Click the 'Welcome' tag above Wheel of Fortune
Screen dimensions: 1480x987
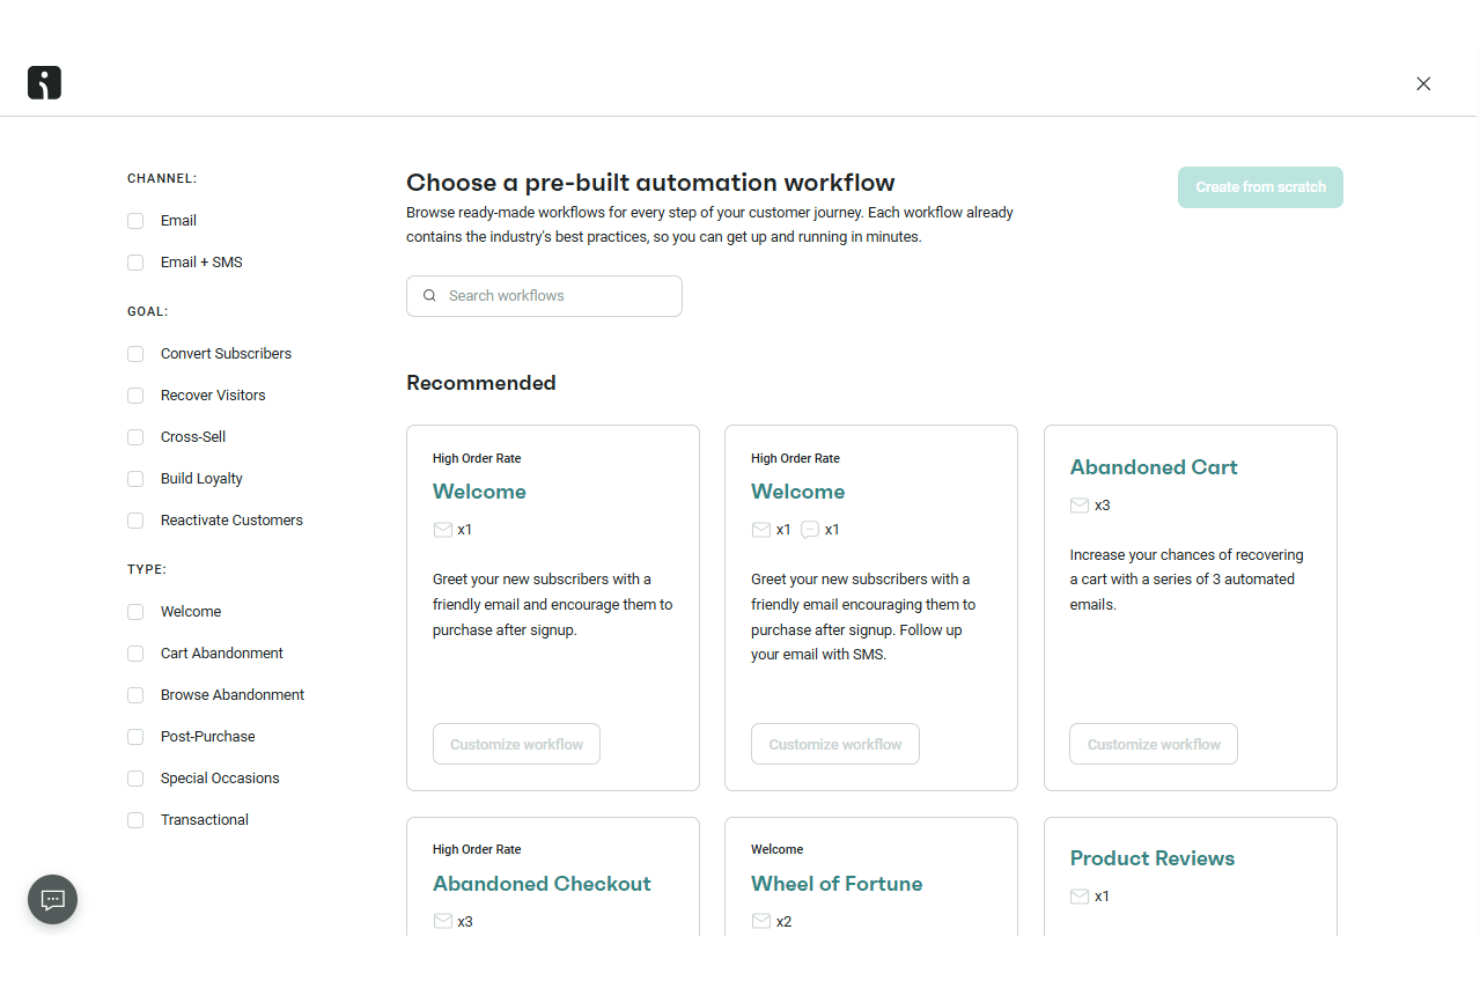pyautogui.click(x=777, y=850)
